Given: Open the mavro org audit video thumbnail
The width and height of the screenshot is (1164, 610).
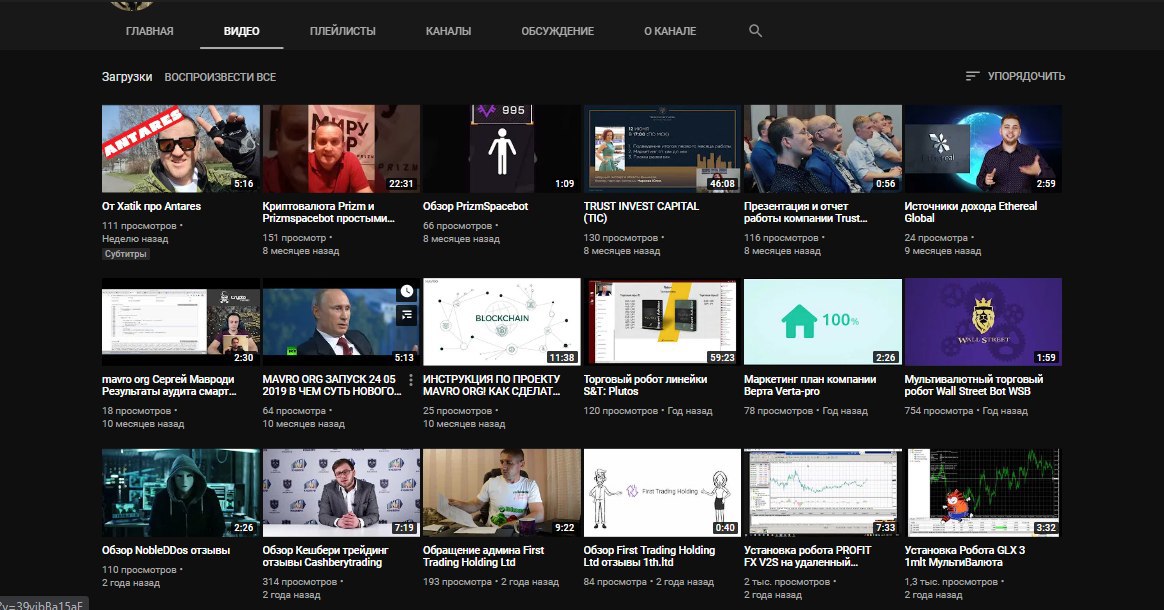Looking at the screenshot, I should pos(180,321).
